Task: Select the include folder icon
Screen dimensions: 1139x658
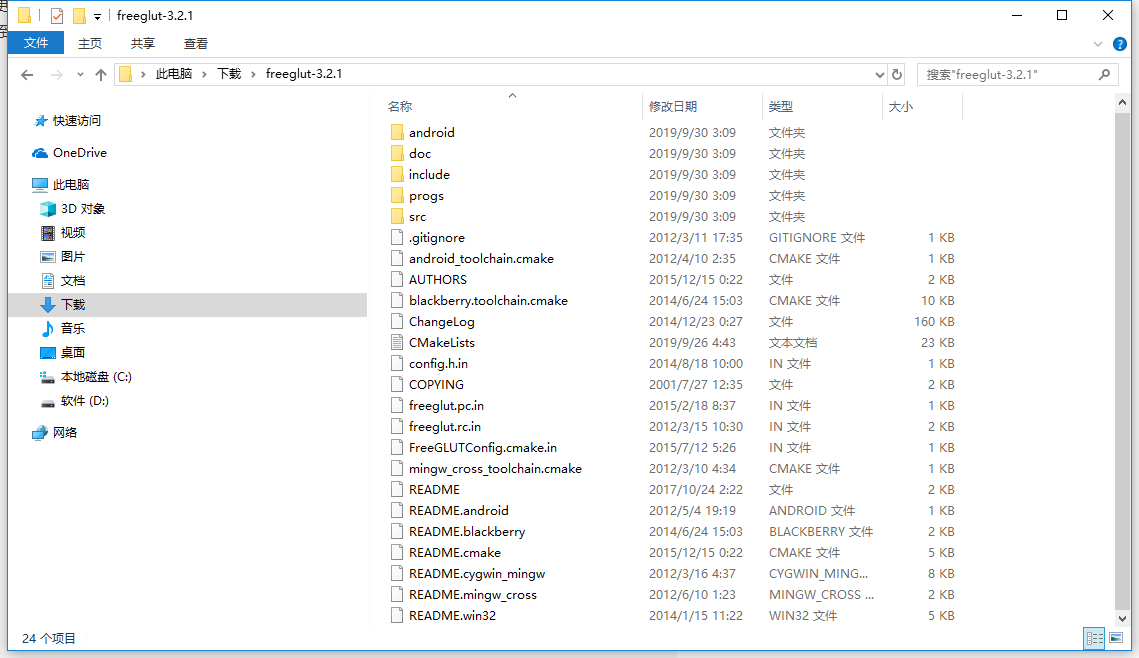Action: [x=397, y=174]
